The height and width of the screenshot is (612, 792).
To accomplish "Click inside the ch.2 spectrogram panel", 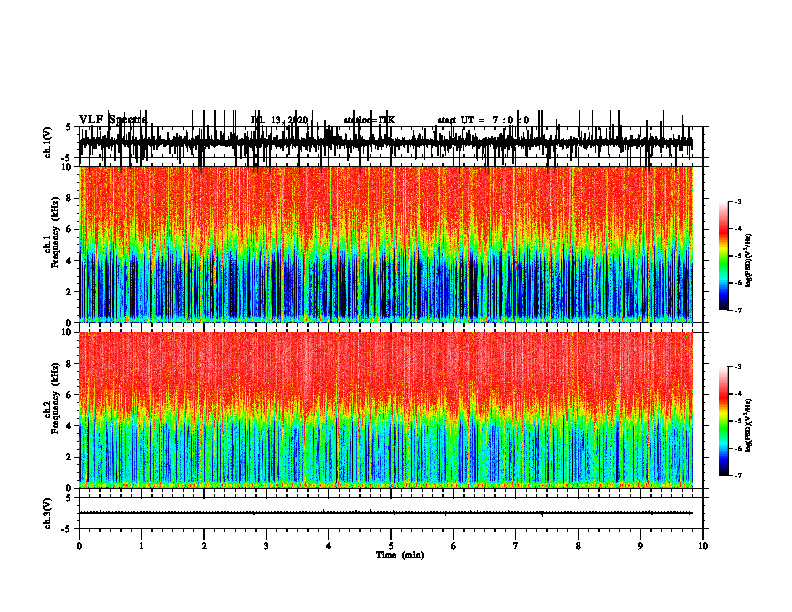I will click(x=386, y=410).
